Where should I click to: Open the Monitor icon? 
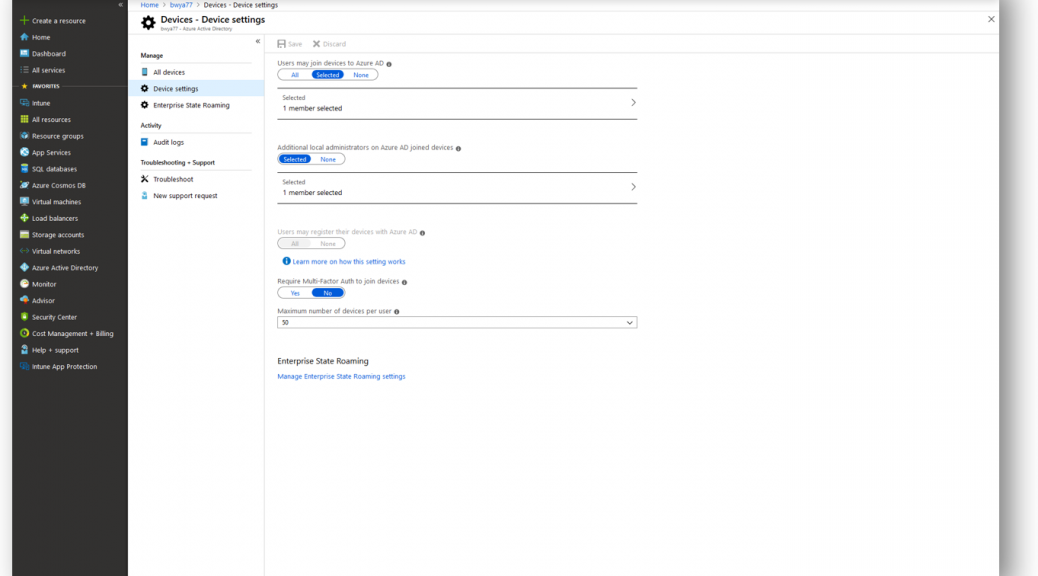tap(24, 284)
